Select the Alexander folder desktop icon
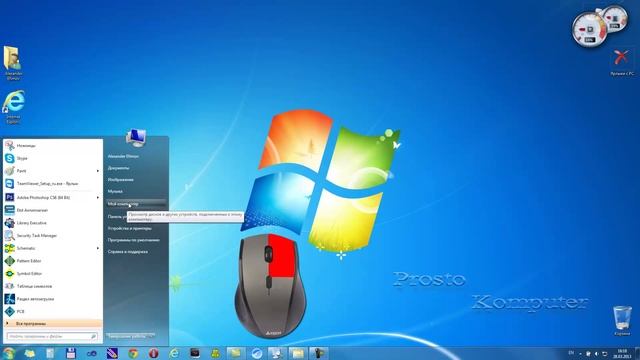The width and height of the screenshot is (640, 360). coord(13,62)
